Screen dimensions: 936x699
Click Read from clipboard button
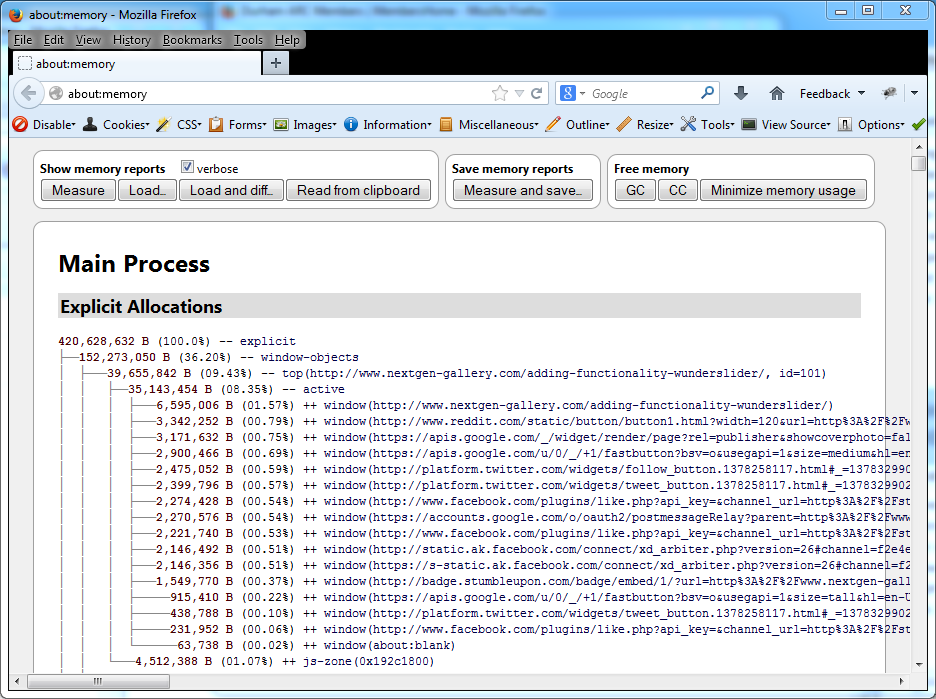click(359, 190)
